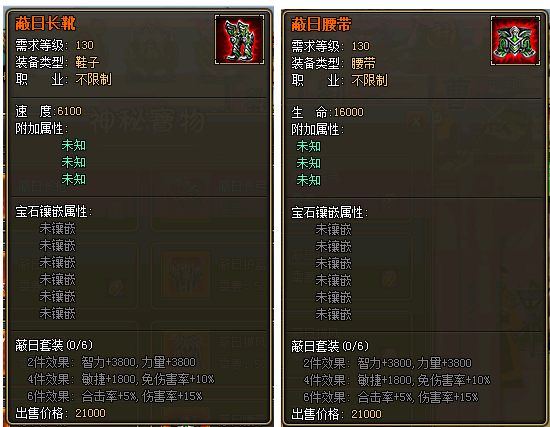The width and height of the screenshot is (550, 427).
Task: Click boots sale price 21000
Action: tap(90, 413)
